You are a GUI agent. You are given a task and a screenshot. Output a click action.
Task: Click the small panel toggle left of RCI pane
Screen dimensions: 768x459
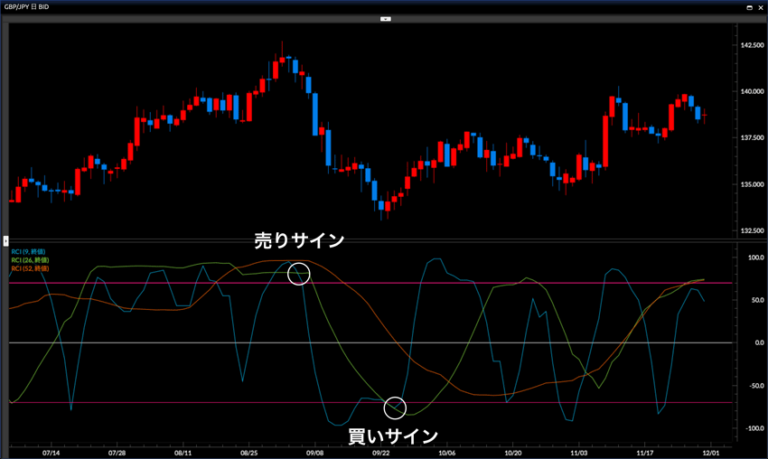pyautogui.click(x=5, y=240)
